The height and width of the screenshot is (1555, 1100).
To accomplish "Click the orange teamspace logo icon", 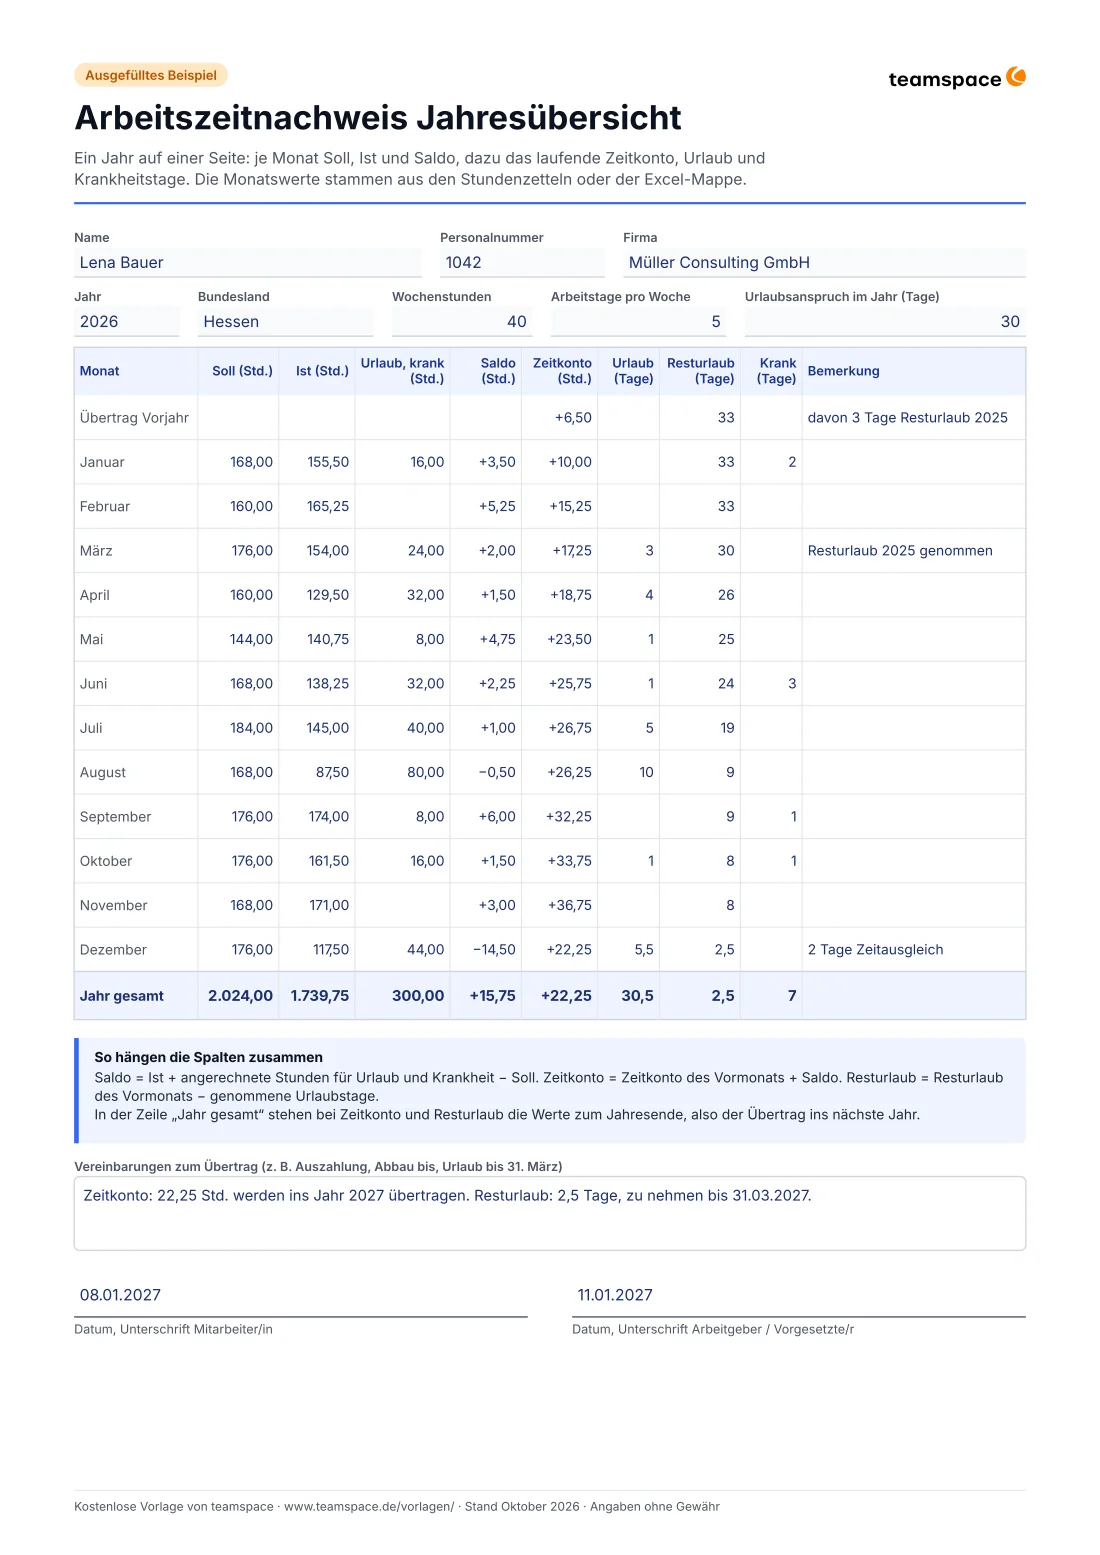I will [1016, 77].
